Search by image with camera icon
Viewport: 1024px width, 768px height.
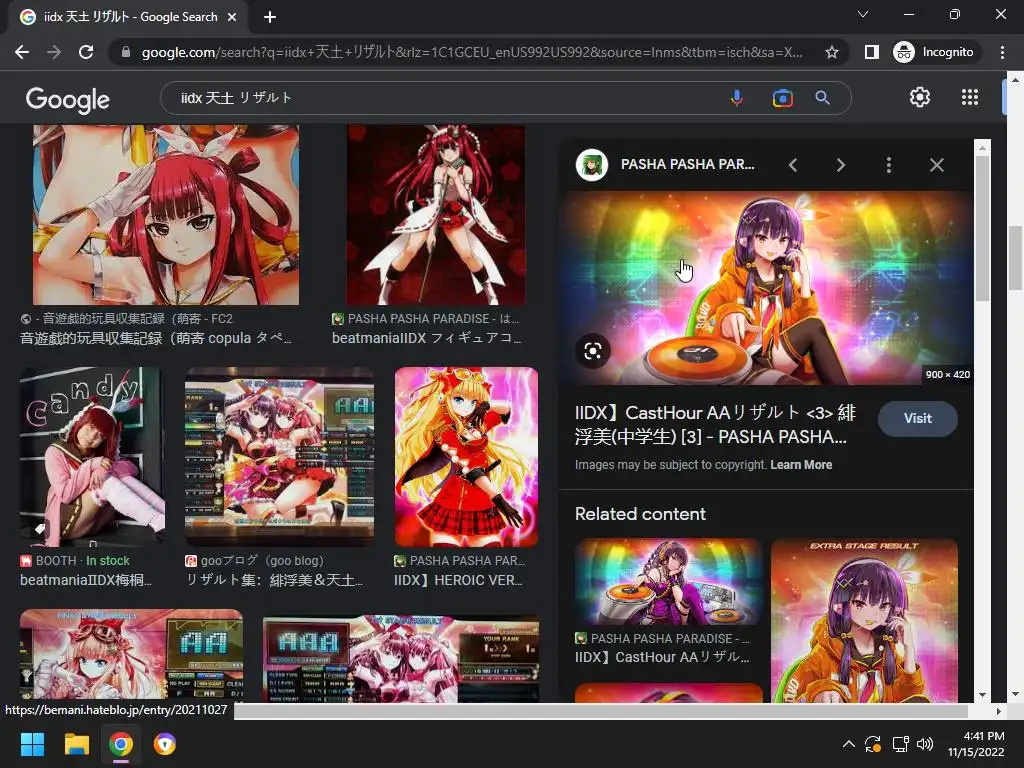782,98
